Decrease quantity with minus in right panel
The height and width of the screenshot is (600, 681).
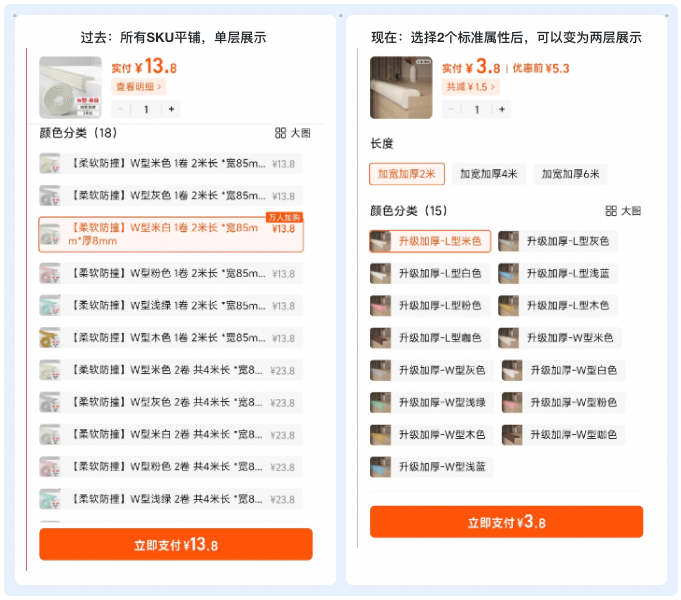coord(451,109)
